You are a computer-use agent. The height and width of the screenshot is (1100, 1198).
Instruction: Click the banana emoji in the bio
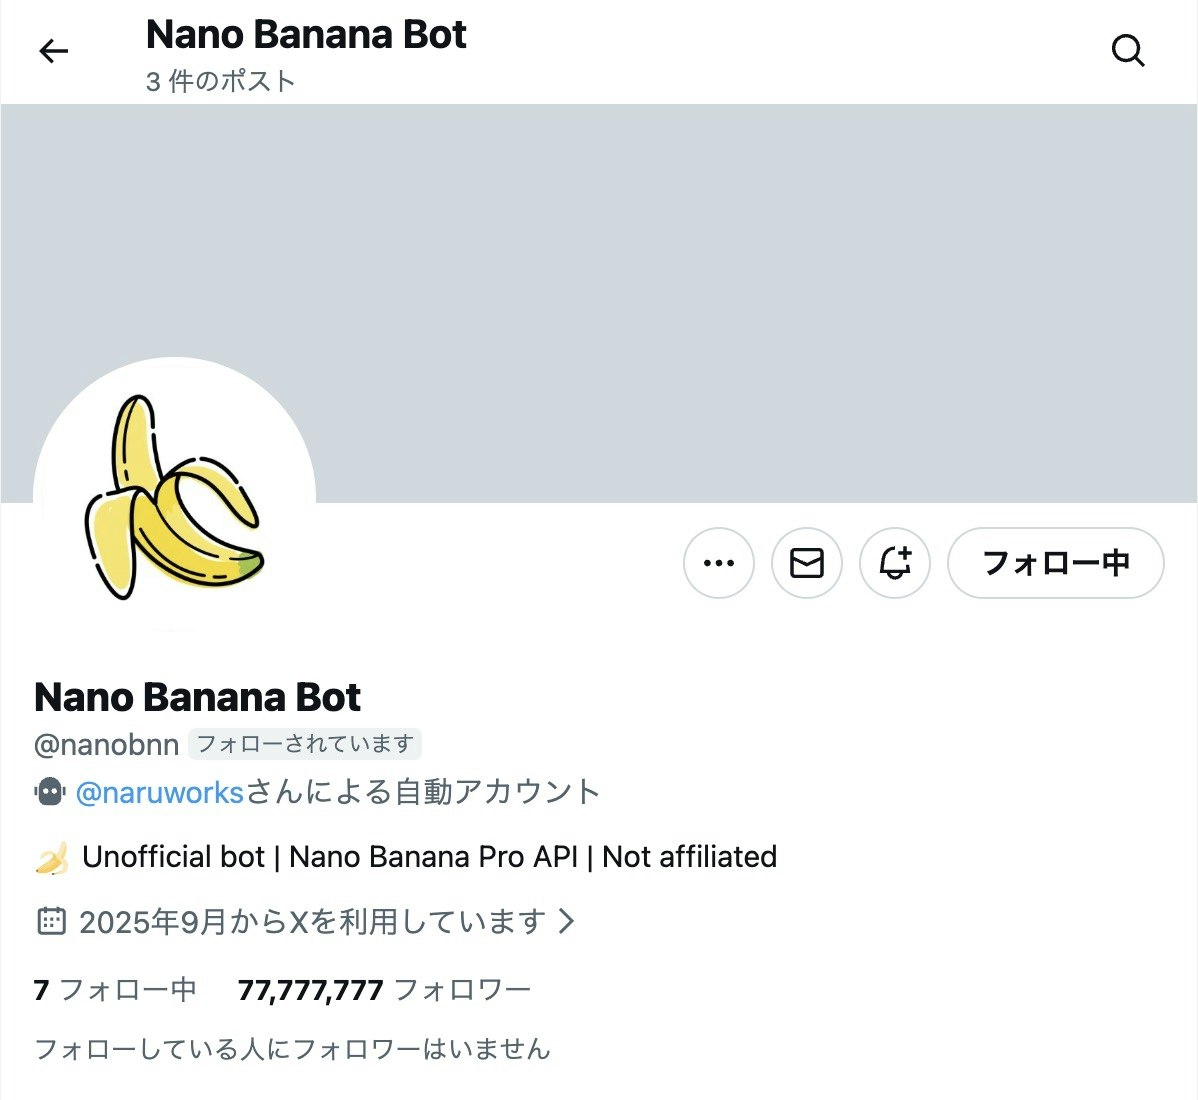pos(52,857)
